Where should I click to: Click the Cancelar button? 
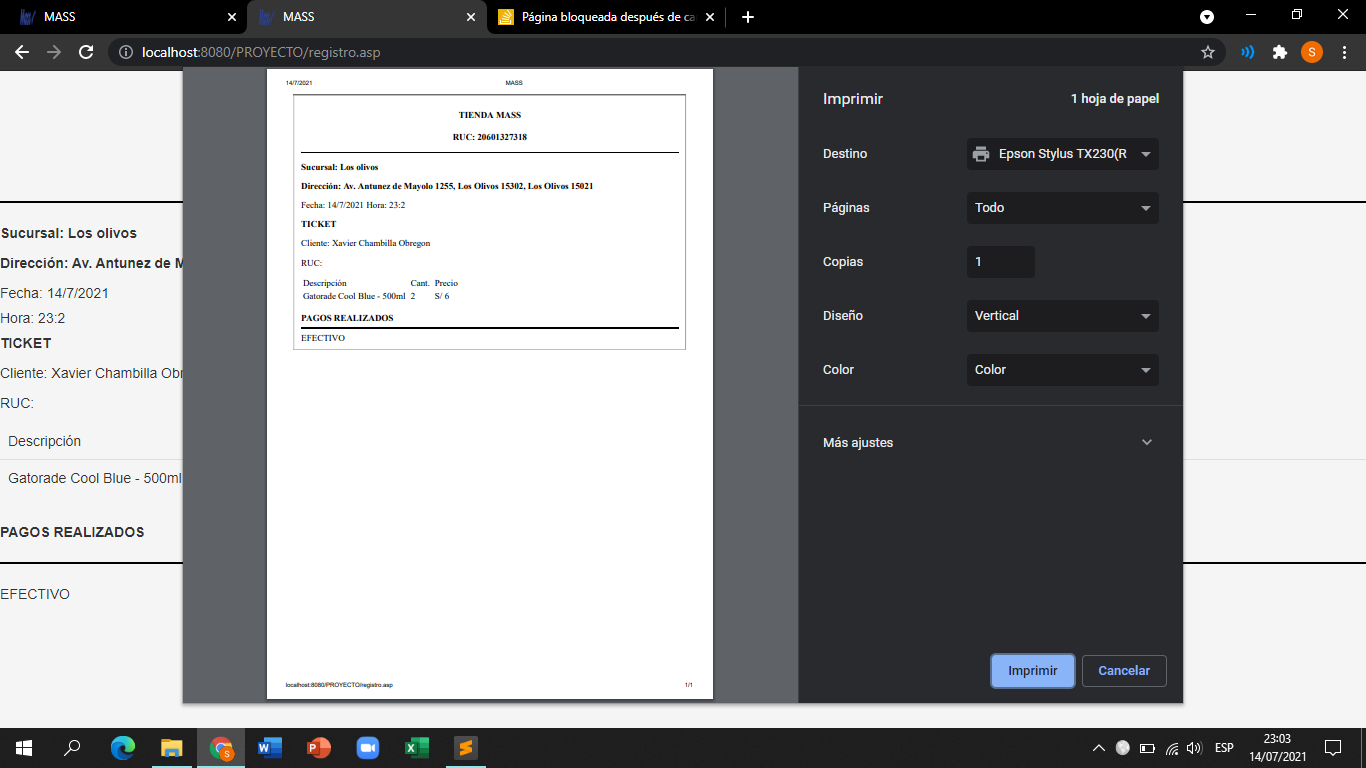tap(1124, 671)
